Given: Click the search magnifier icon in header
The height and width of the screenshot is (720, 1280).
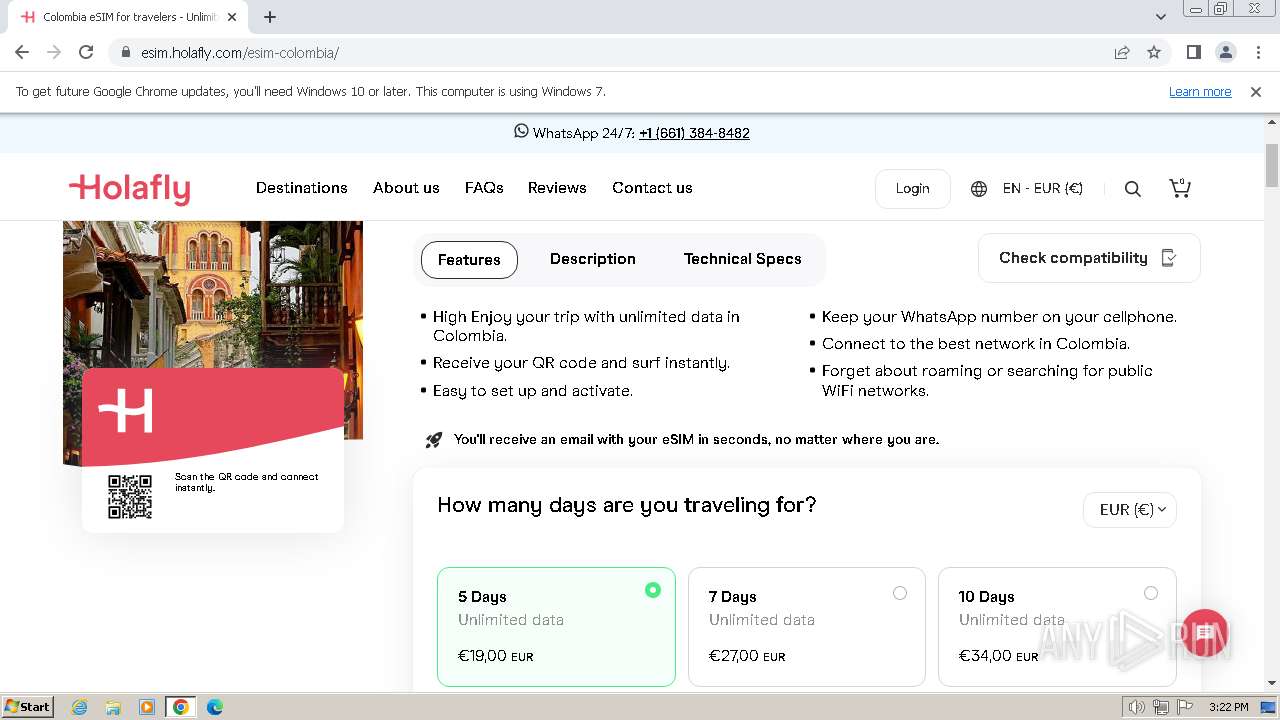Looking at the screenshot, I should tap(1133, 189).
